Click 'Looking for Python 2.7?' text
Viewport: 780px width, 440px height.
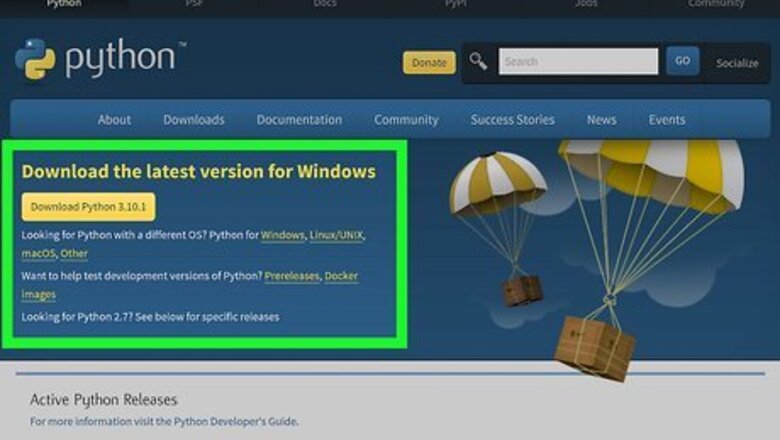pyautogui.click(x=77, y=317)
